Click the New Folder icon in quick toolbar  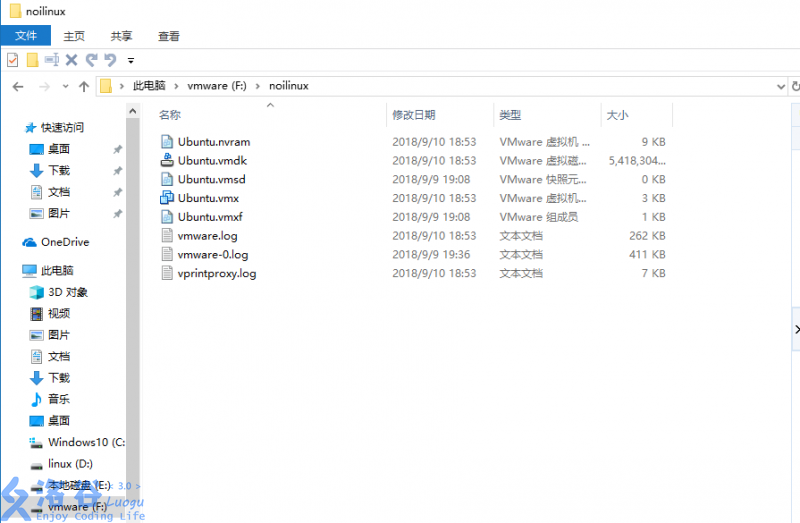point(33,60)
